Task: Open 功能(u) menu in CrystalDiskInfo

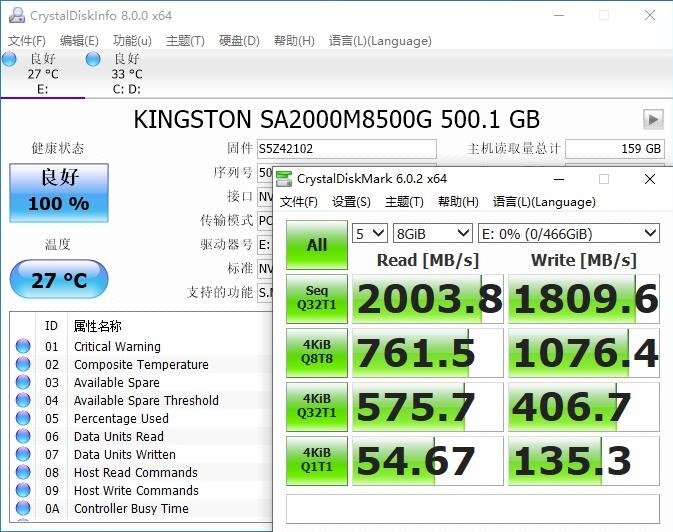Action: pos(132,41)
